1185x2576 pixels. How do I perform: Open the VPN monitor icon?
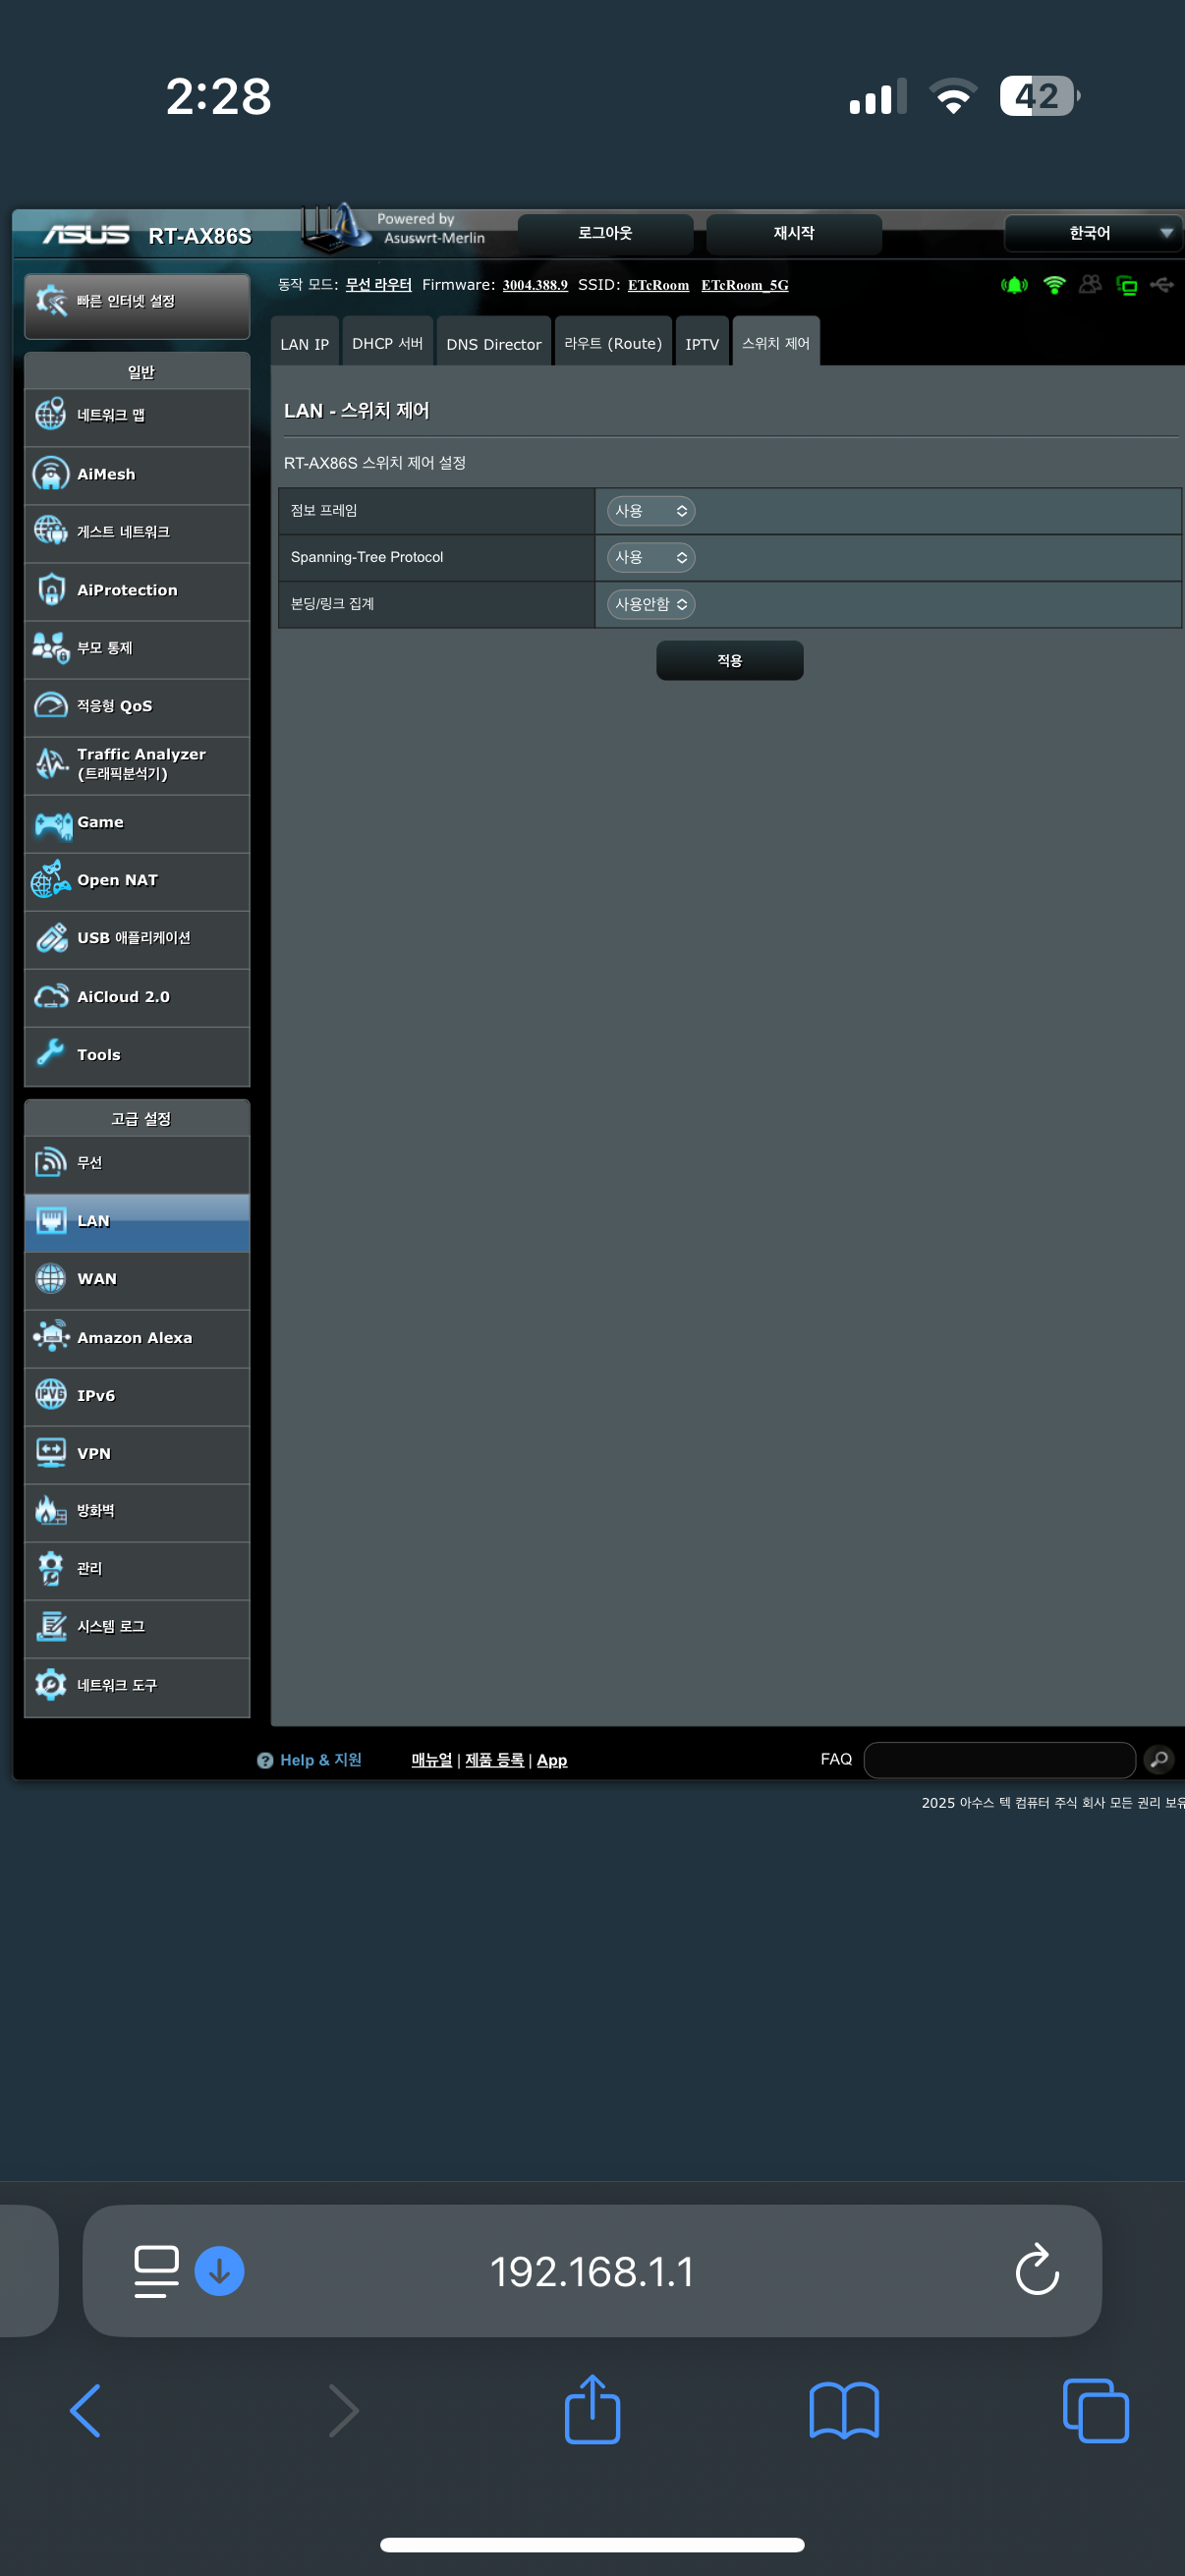click(50, 1453)
